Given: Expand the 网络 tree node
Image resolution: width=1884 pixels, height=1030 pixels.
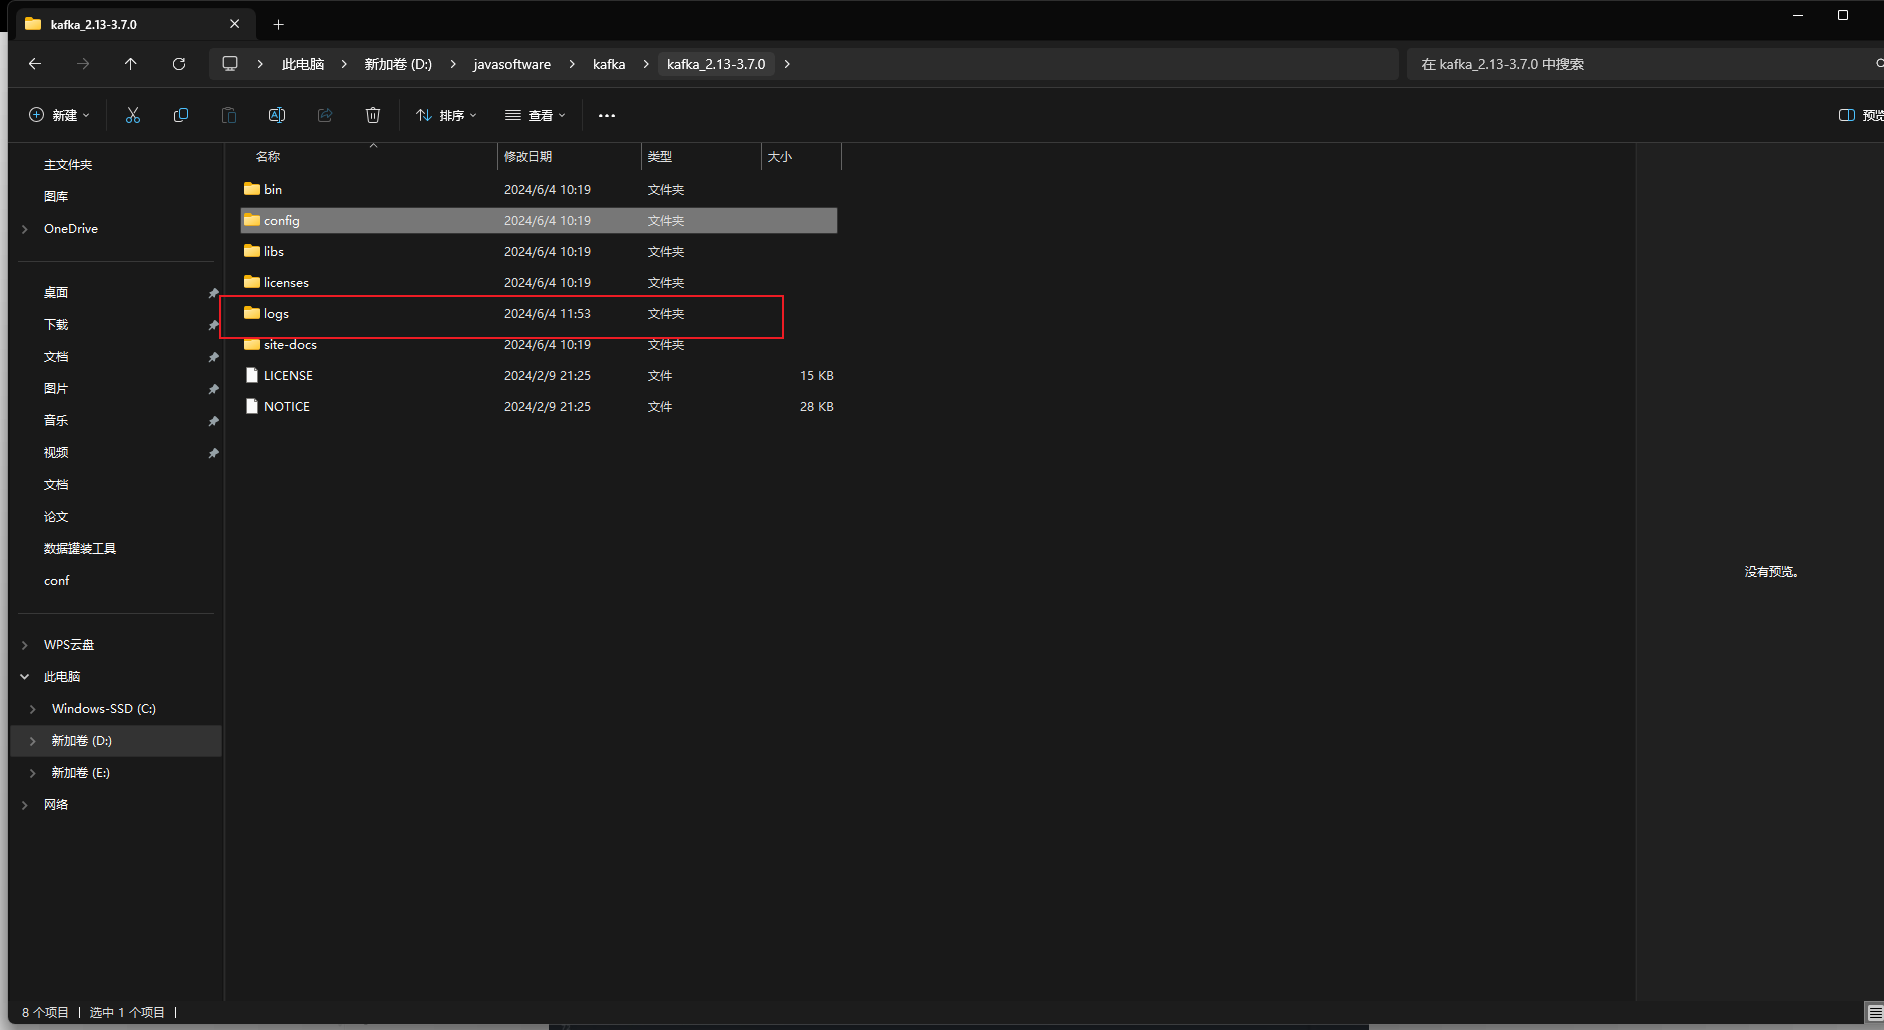Looking at the screenshot, I should [x=25, y=805].
